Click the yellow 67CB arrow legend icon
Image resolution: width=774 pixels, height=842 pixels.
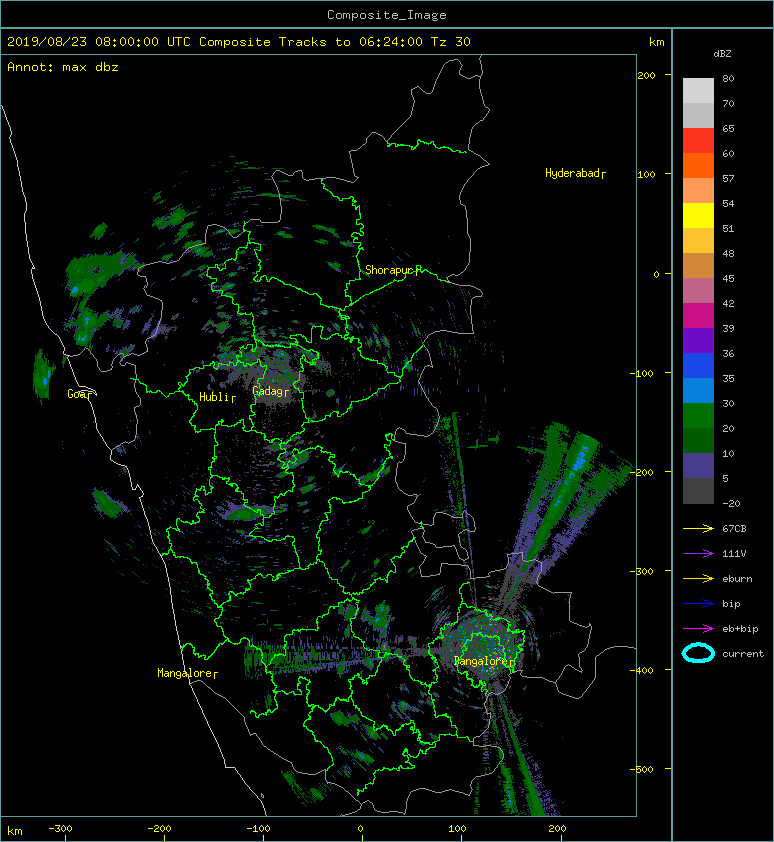[x=698, y=529]
